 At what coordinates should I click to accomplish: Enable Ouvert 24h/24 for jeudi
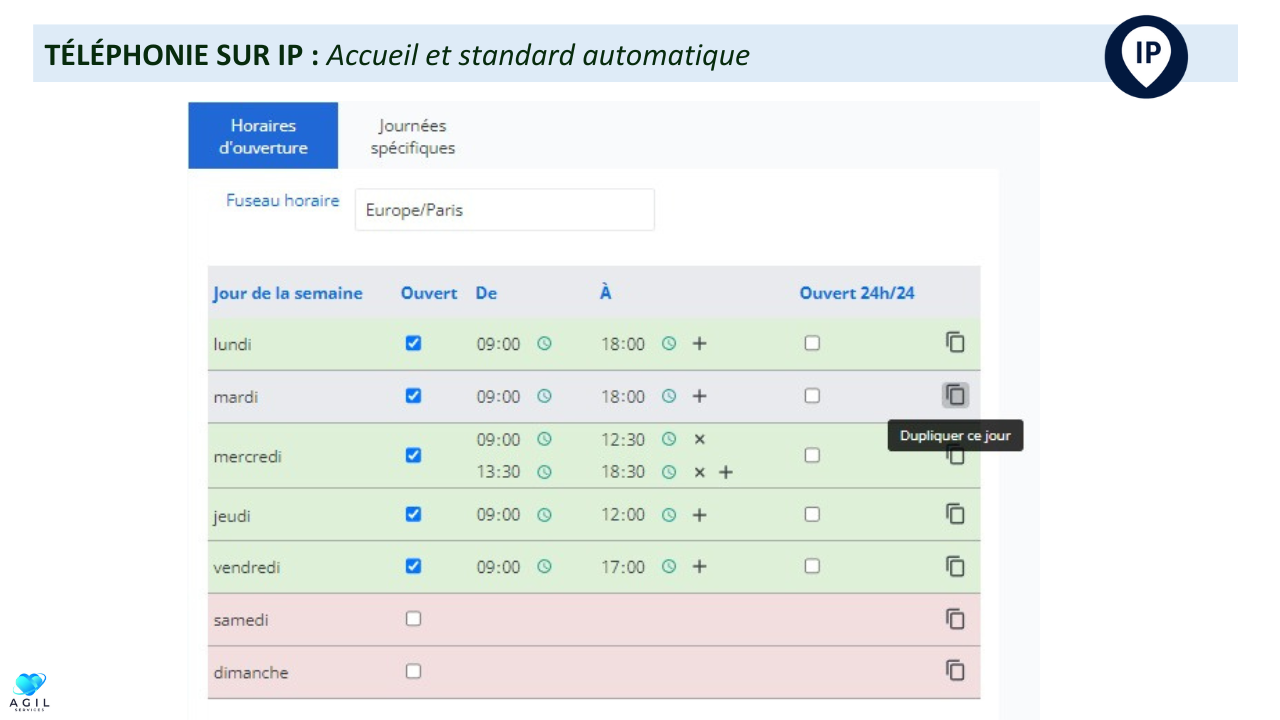(812, 514)
